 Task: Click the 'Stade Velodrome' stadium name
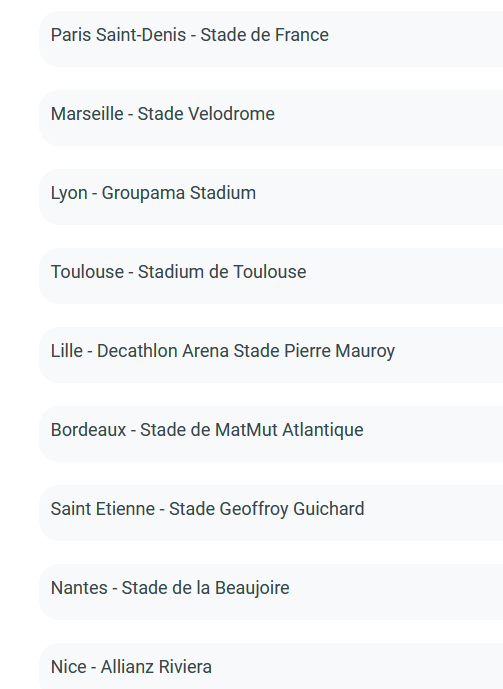206,114
